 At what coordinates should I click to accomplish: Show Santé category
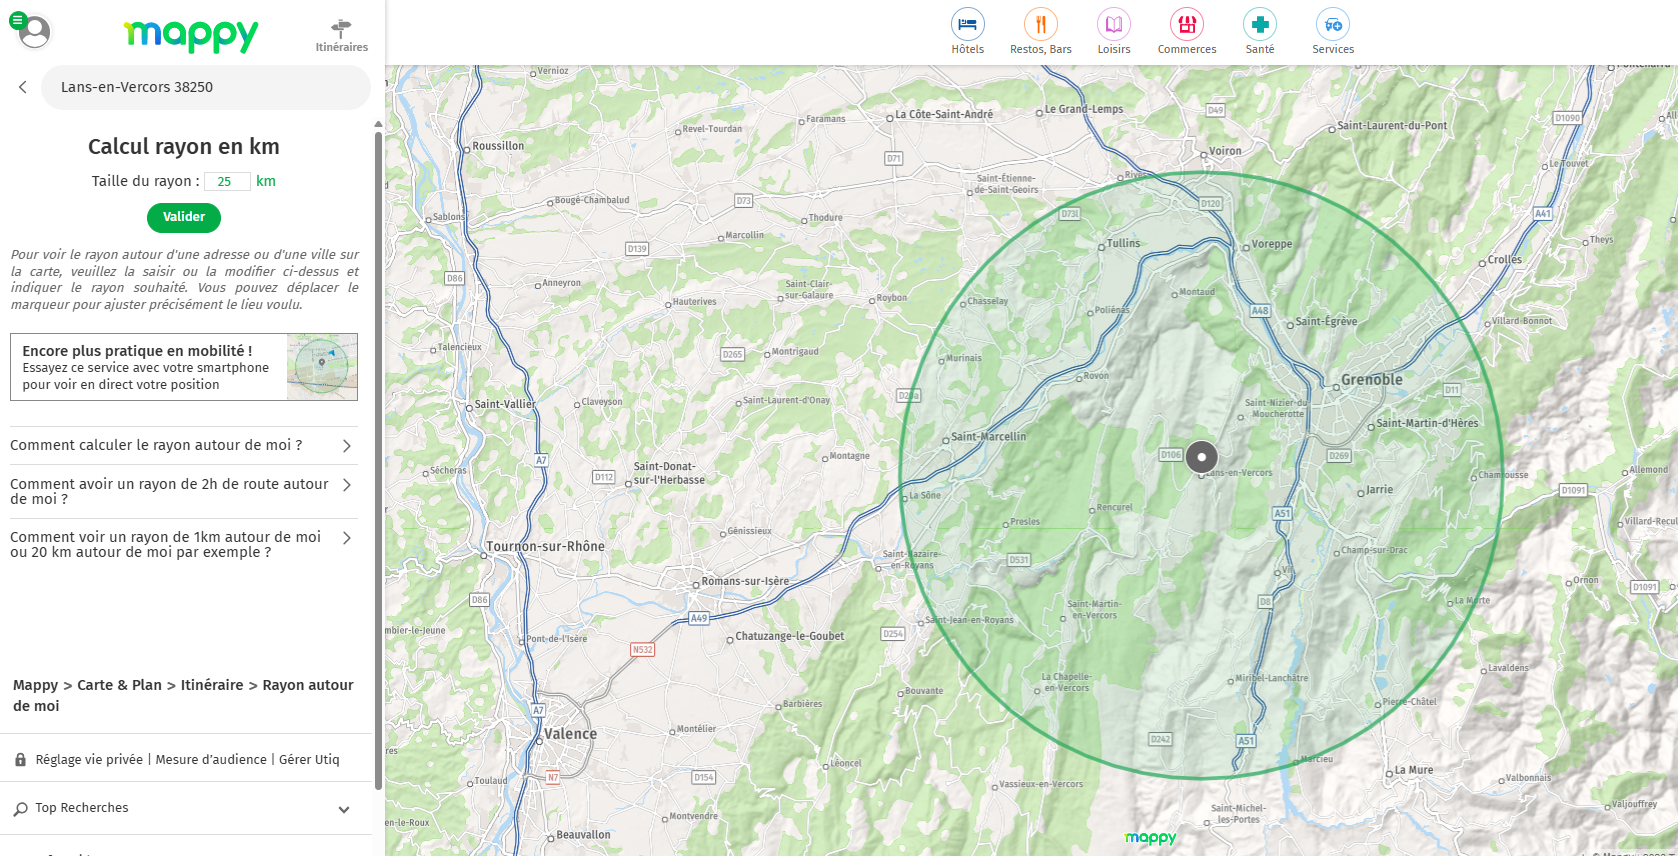pos(1260,31)
